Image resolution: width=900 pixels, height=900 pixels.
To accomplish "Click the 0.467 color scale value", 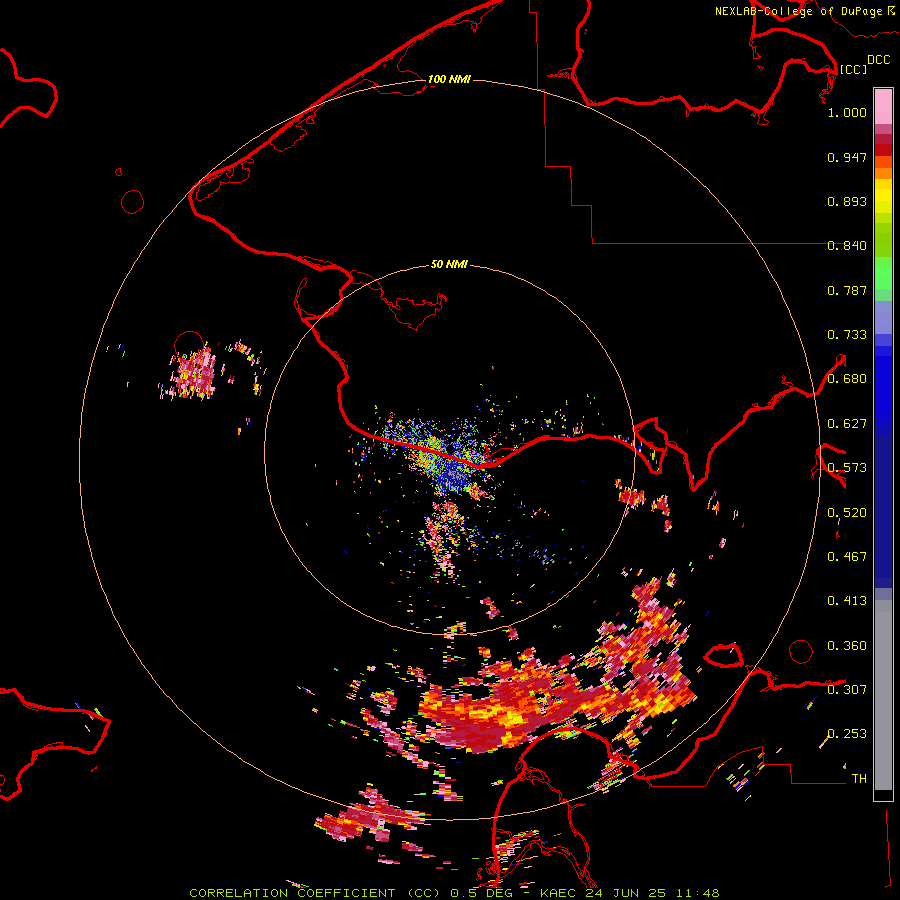I will click(x=847, y=557).
